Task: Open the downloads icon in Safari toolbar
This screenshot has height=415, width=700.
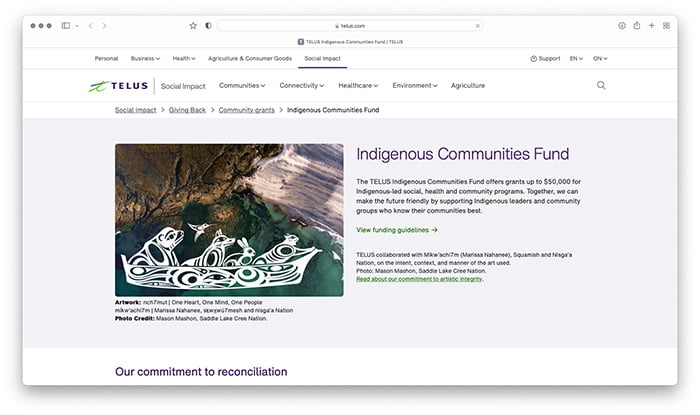Action: pyautogui.click(x=622, y=26)
